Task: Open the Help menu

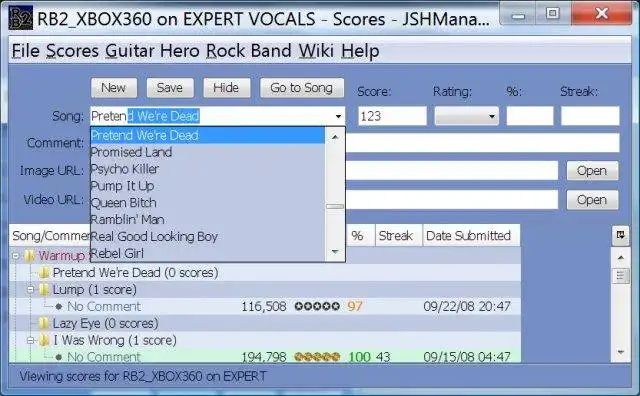Action: [x=360, y=51]
